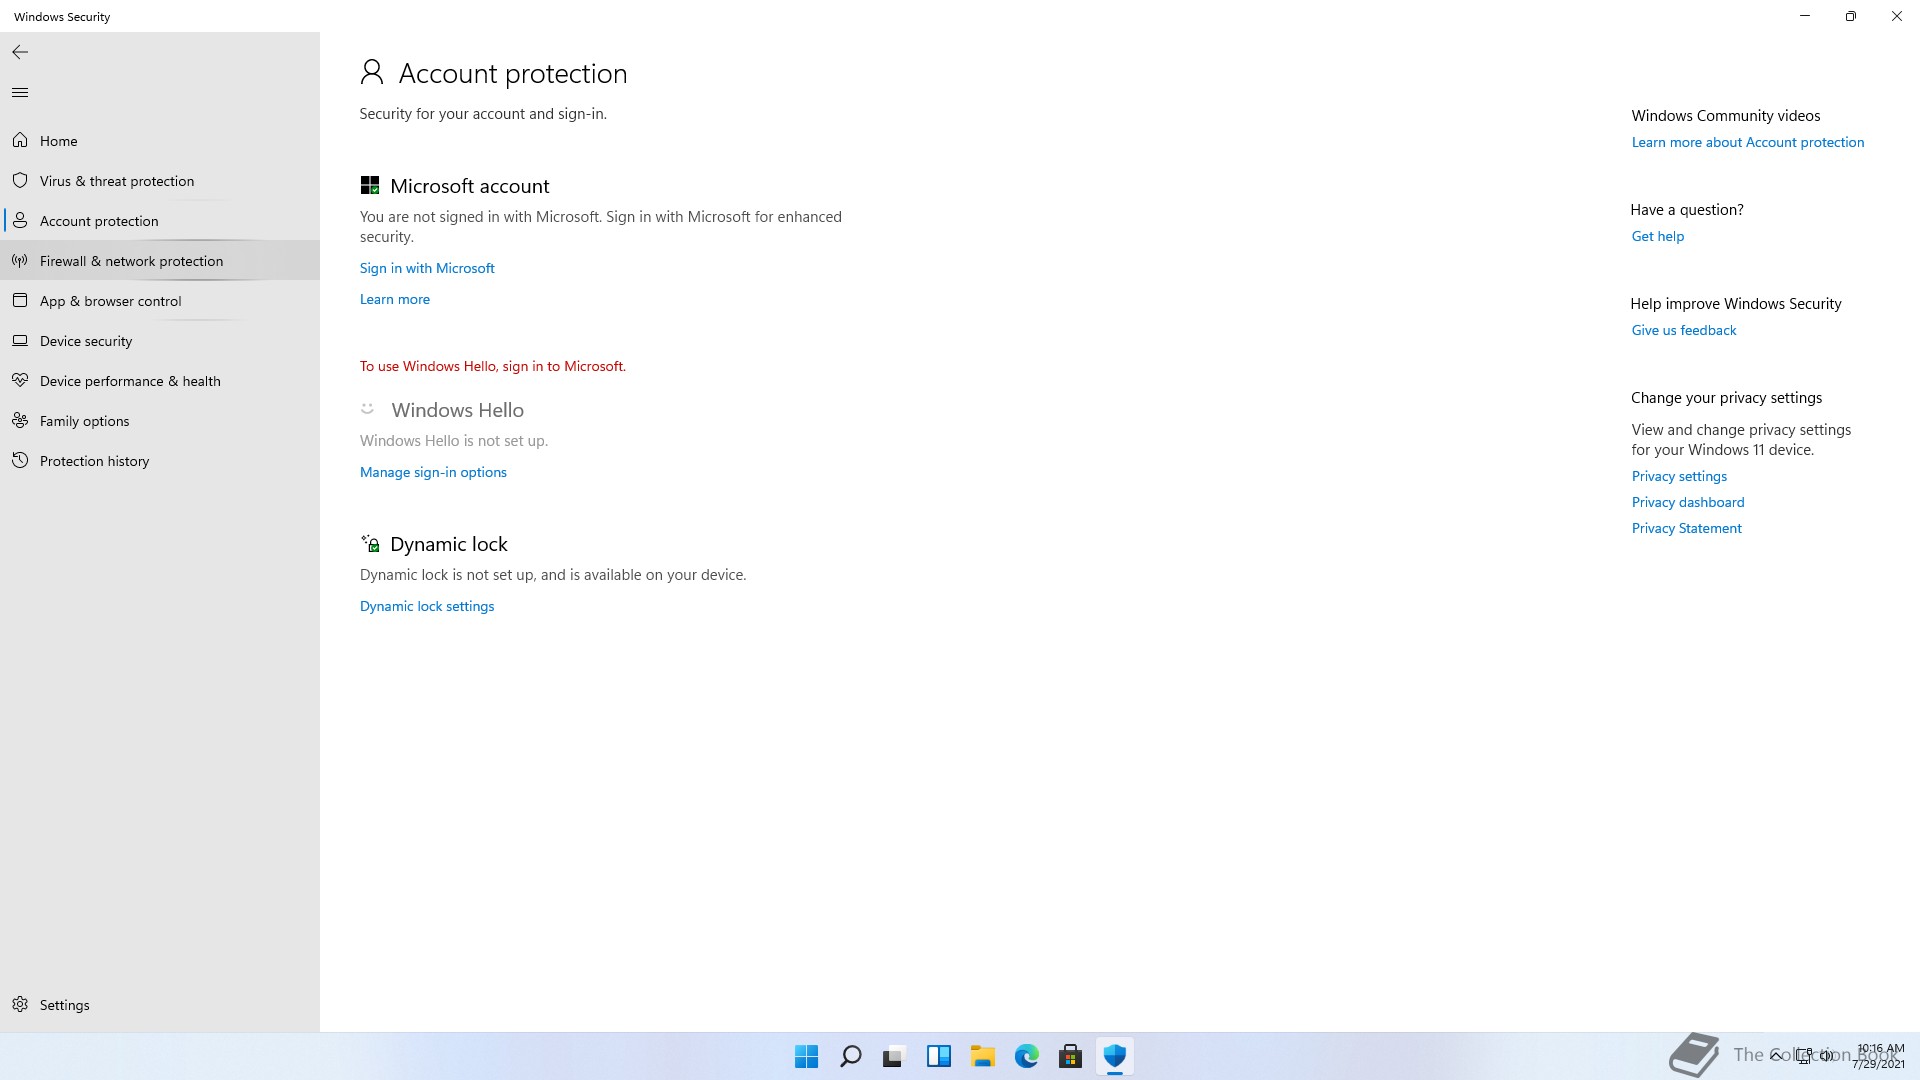Go to App & browser control
Viewport: 1920px width, 1080px height.
[x=160, y=300]
